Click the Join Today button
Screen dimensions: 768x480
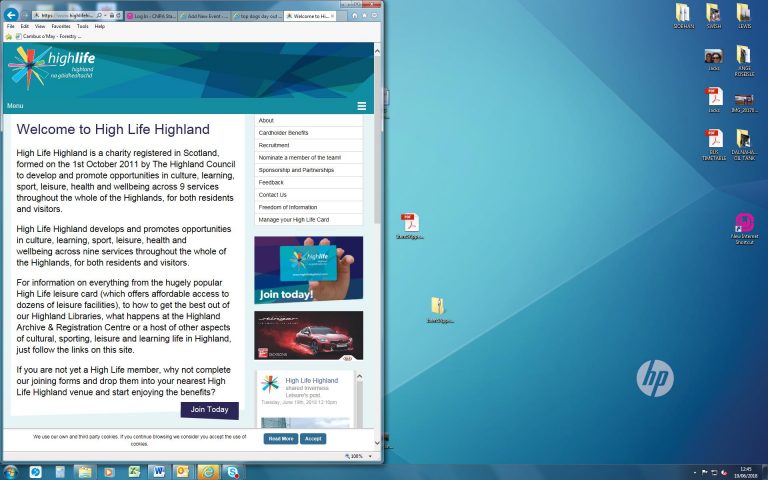coord(210,410)
